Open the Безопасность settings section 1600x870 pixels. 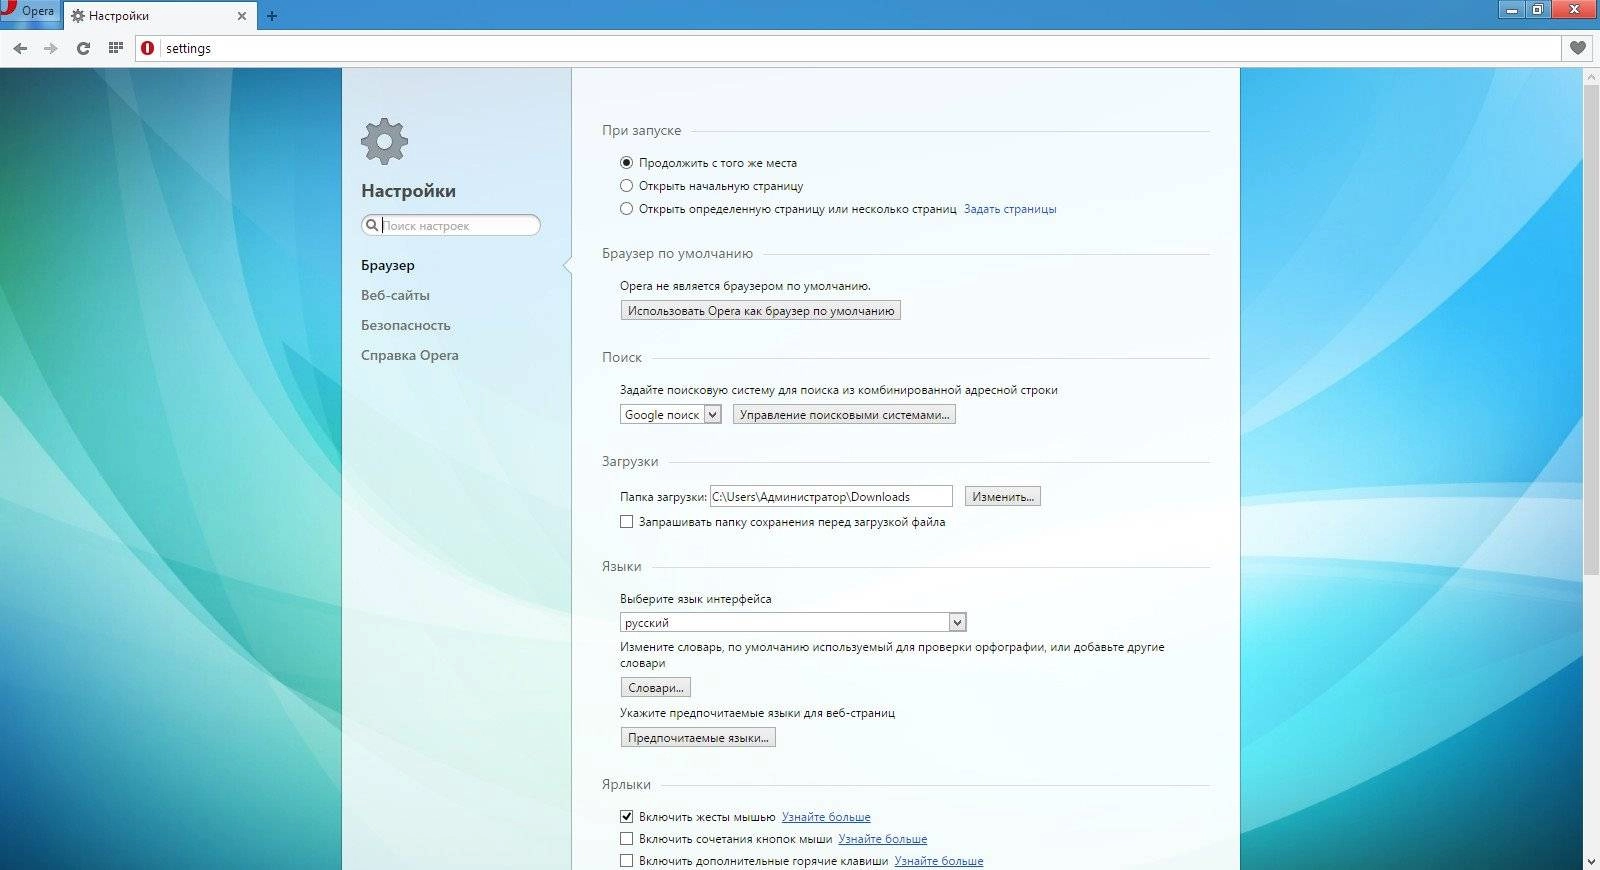point(406,325)
